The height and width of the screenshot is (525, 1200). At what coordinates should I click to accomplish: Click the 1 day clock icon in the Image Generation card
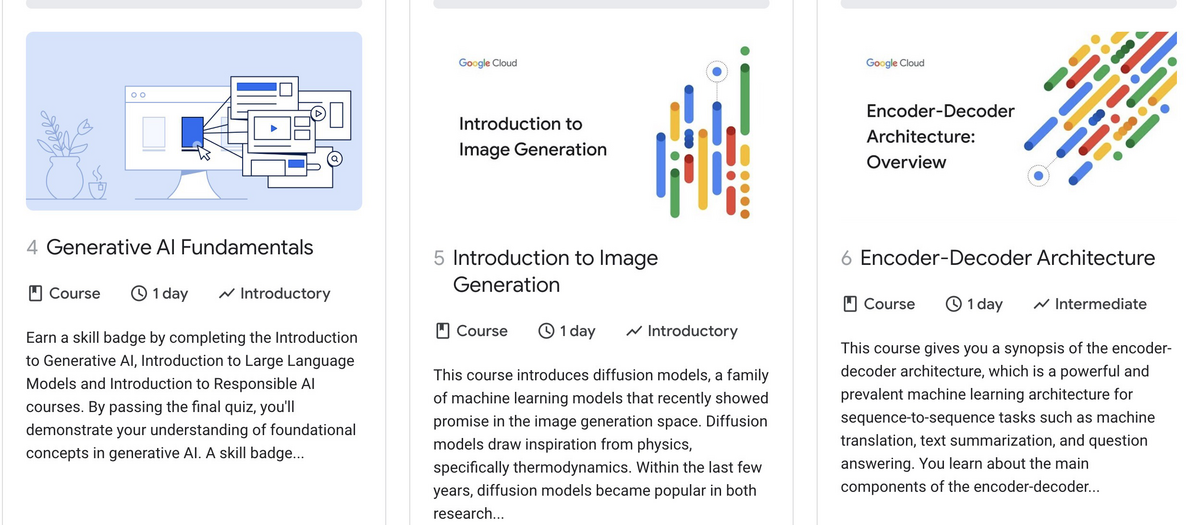coord(547,330)
